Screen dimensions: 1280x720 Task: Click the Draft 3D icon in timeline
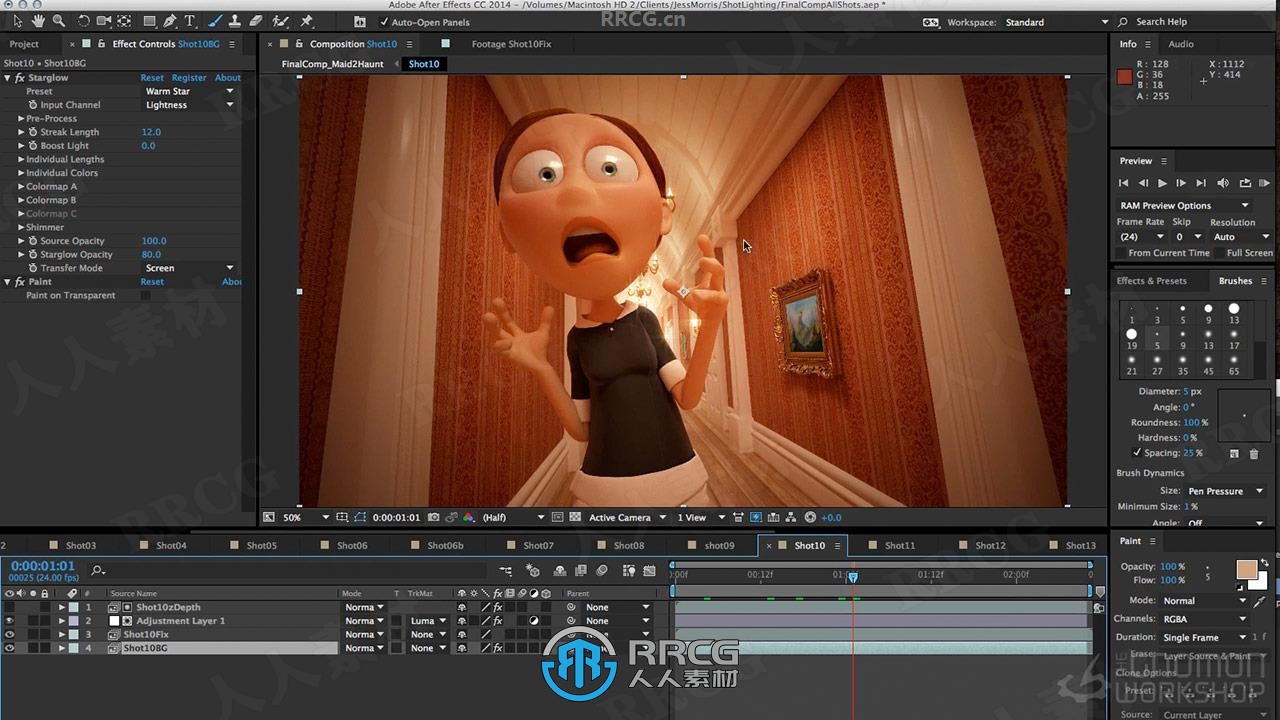pyautogui.click(x=533, y=571)
